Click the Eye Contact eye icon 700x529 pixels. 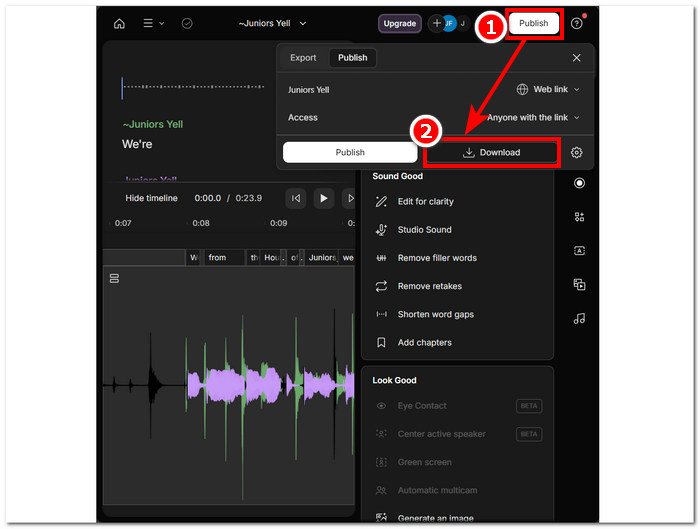(x=381, y=406)
